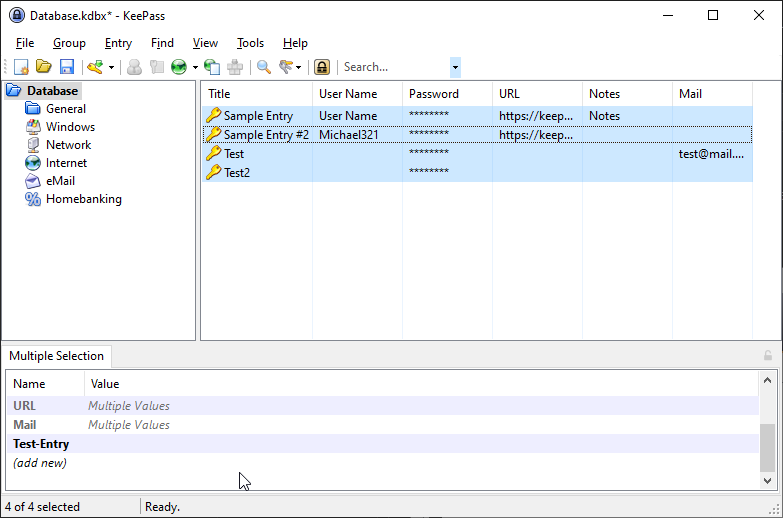Click the Homebanking percent icon
Image resolution: width=783 pixels, height=518 pixels.
(33, 199)
